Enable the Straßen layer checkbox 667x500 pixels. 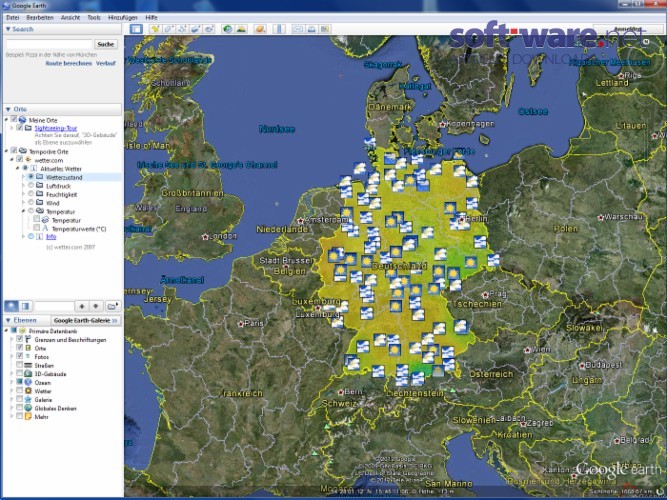pyautogui.click(x=20, y=365)
